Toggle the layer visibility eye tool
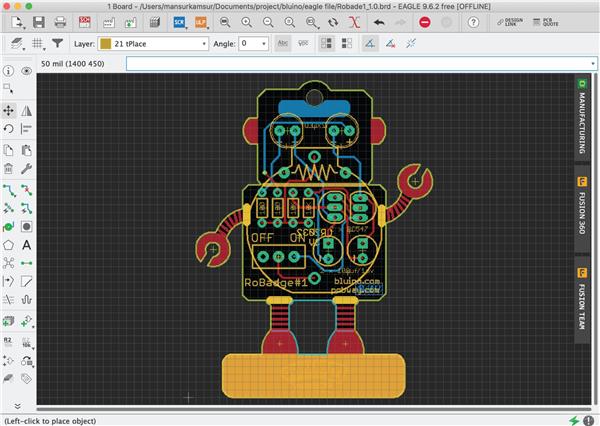Screen dimensions: 600x426 [x=27, y=71]
